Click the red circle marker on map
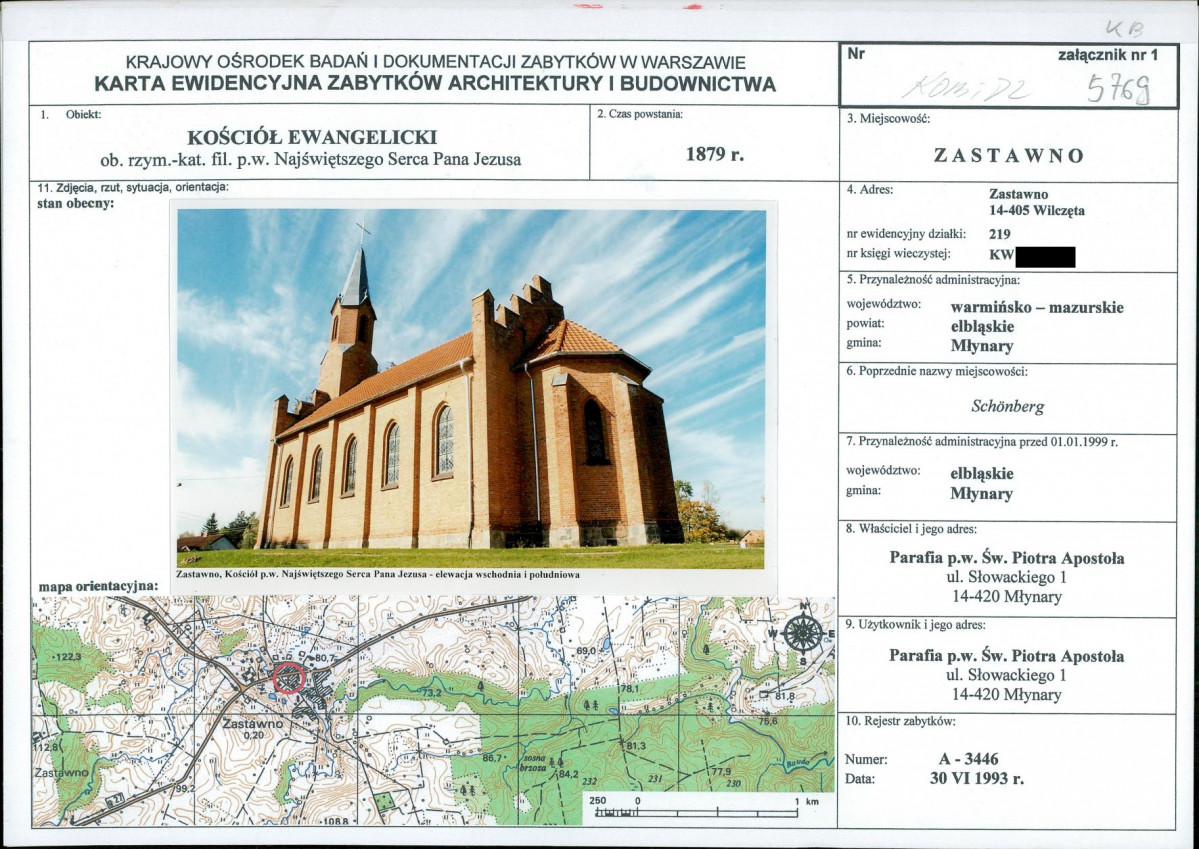The width and height of the screenshot is (1199, 849). pyautogui.click(x=289, y=678)
